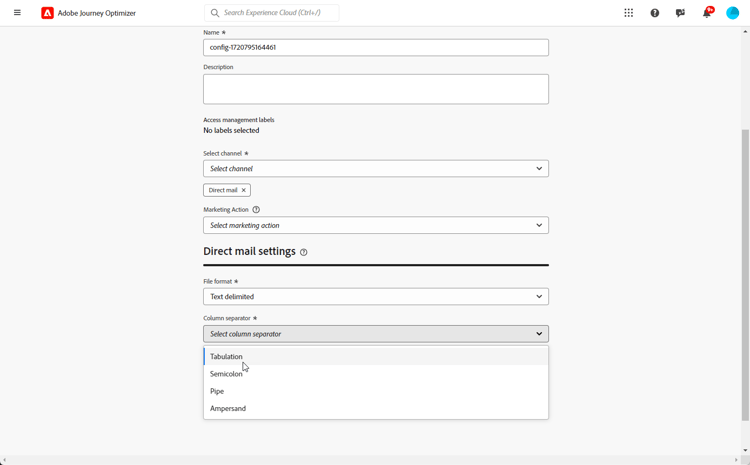Open the application switcher grid
750x465 pixels.
(x=628, y=13)
